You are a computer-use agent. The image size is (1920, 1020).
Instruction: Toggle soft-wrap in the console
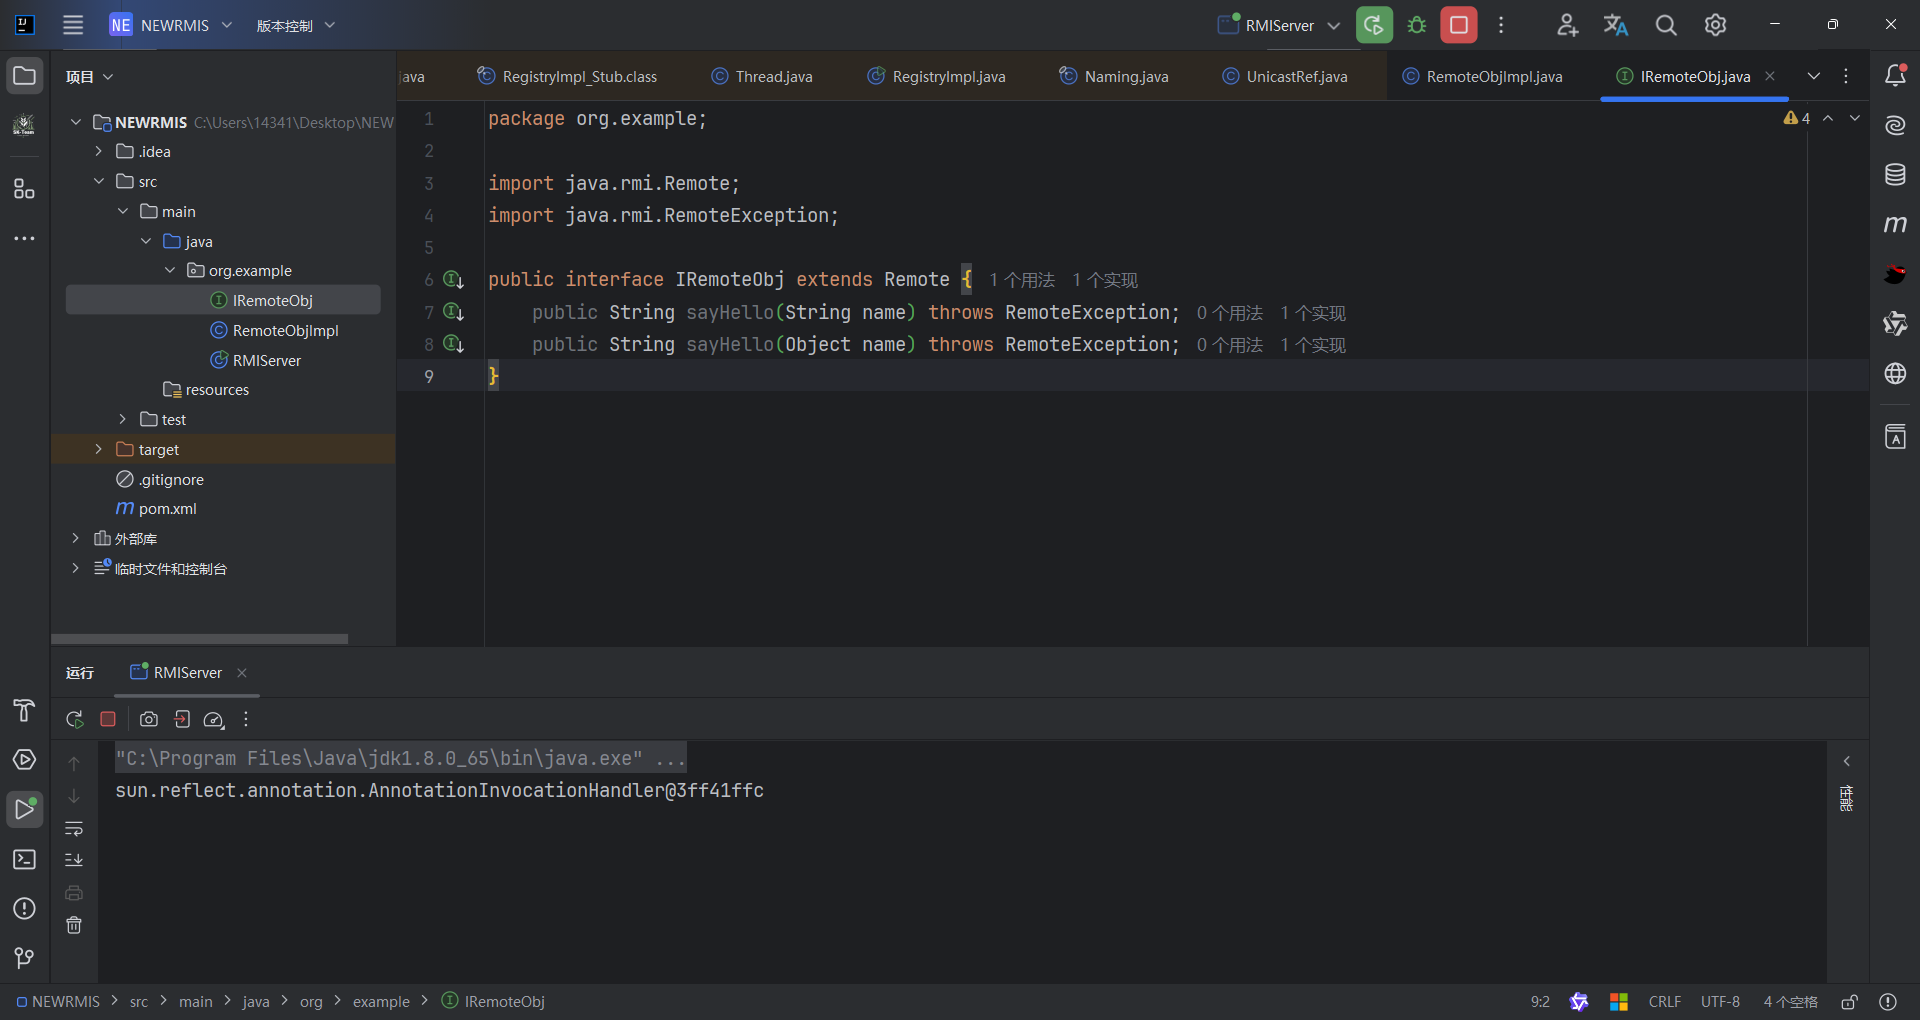pyautogui.click(x=74, y=829)
